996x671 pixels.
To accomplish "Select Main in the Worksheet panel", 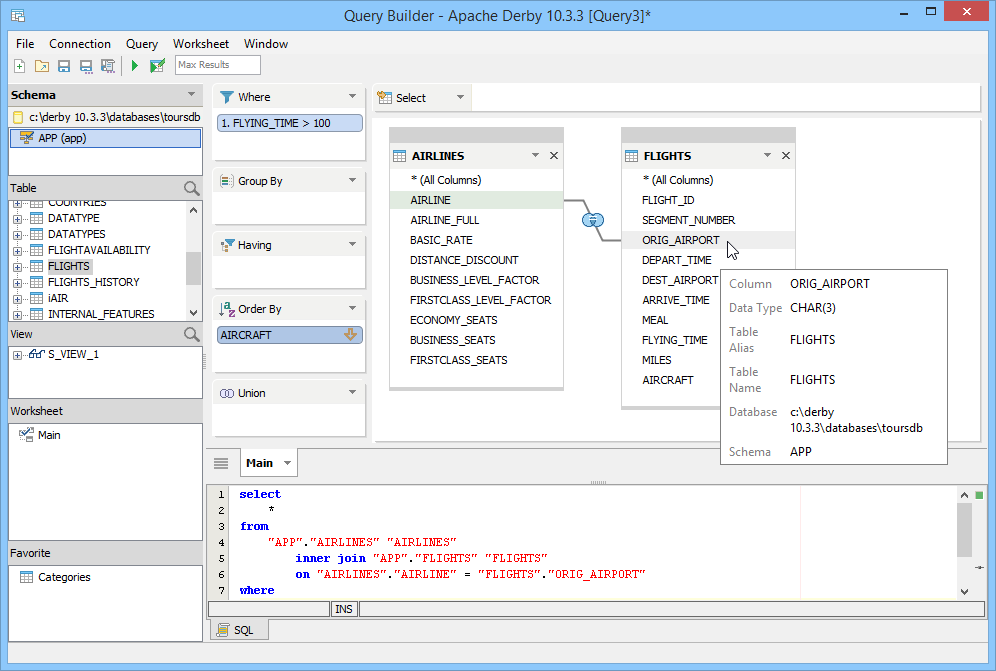I will pos(49,435).
